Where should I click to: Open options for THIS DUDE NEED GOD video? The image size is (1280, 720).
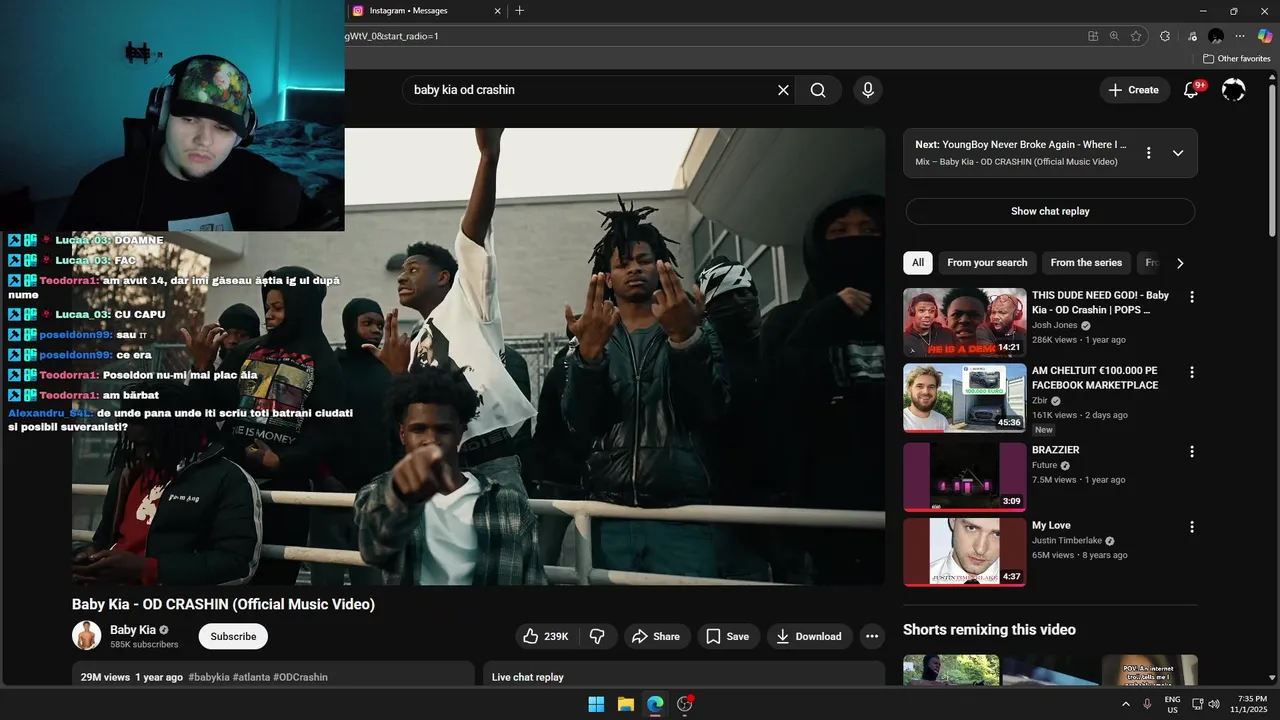[1191, 297]
